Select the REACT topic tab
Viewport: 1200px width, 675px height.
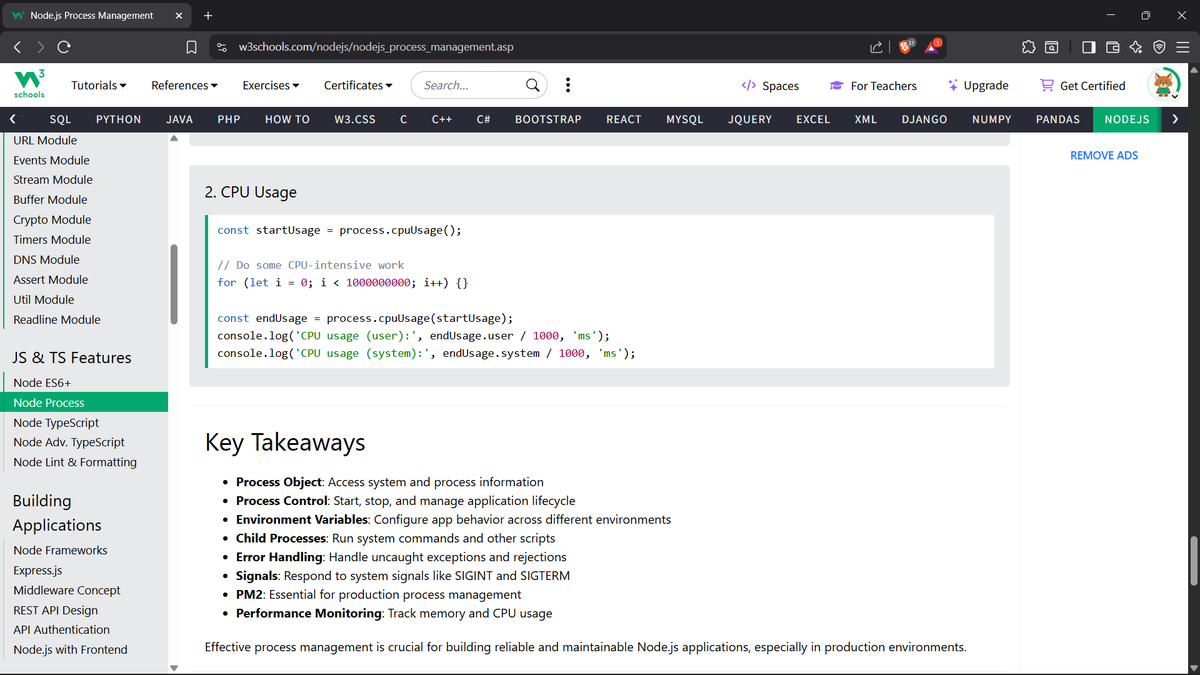pyautogui.click(x=624, y=119)
